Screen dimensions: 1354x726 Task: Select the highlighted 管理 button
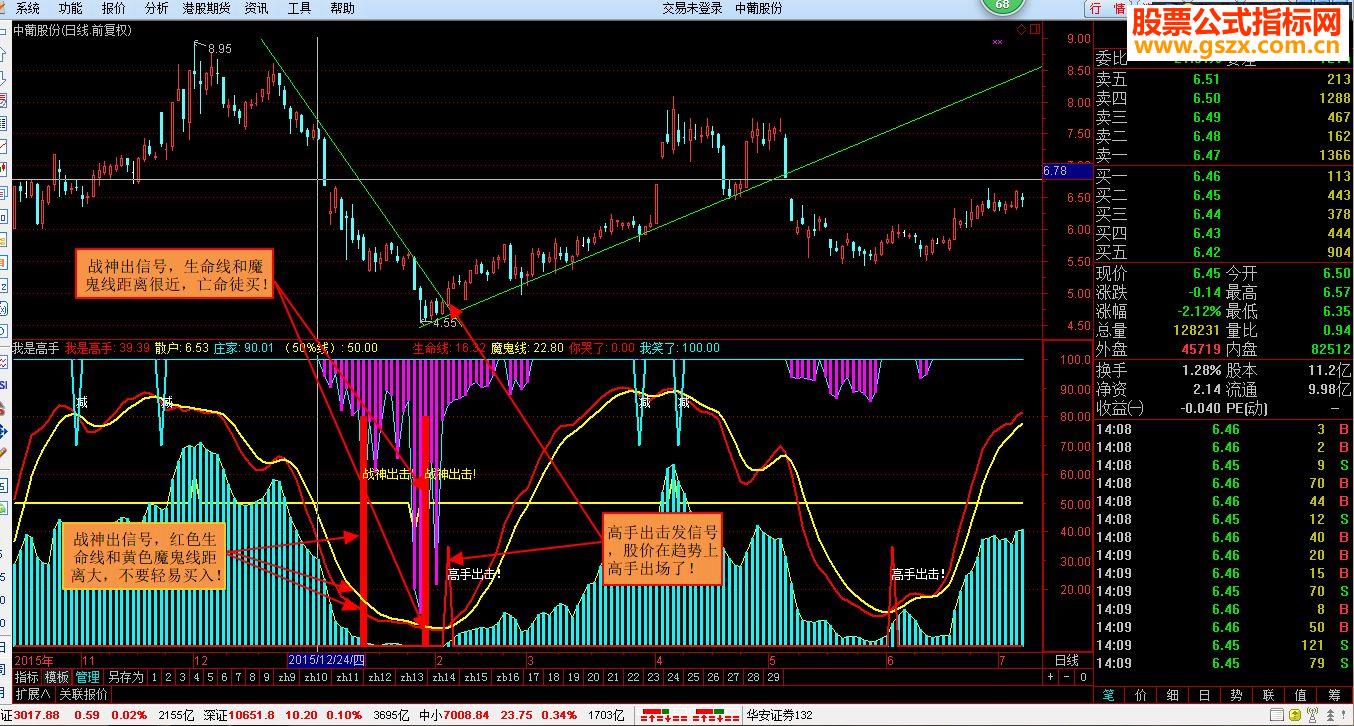click(x=88, y=677)
